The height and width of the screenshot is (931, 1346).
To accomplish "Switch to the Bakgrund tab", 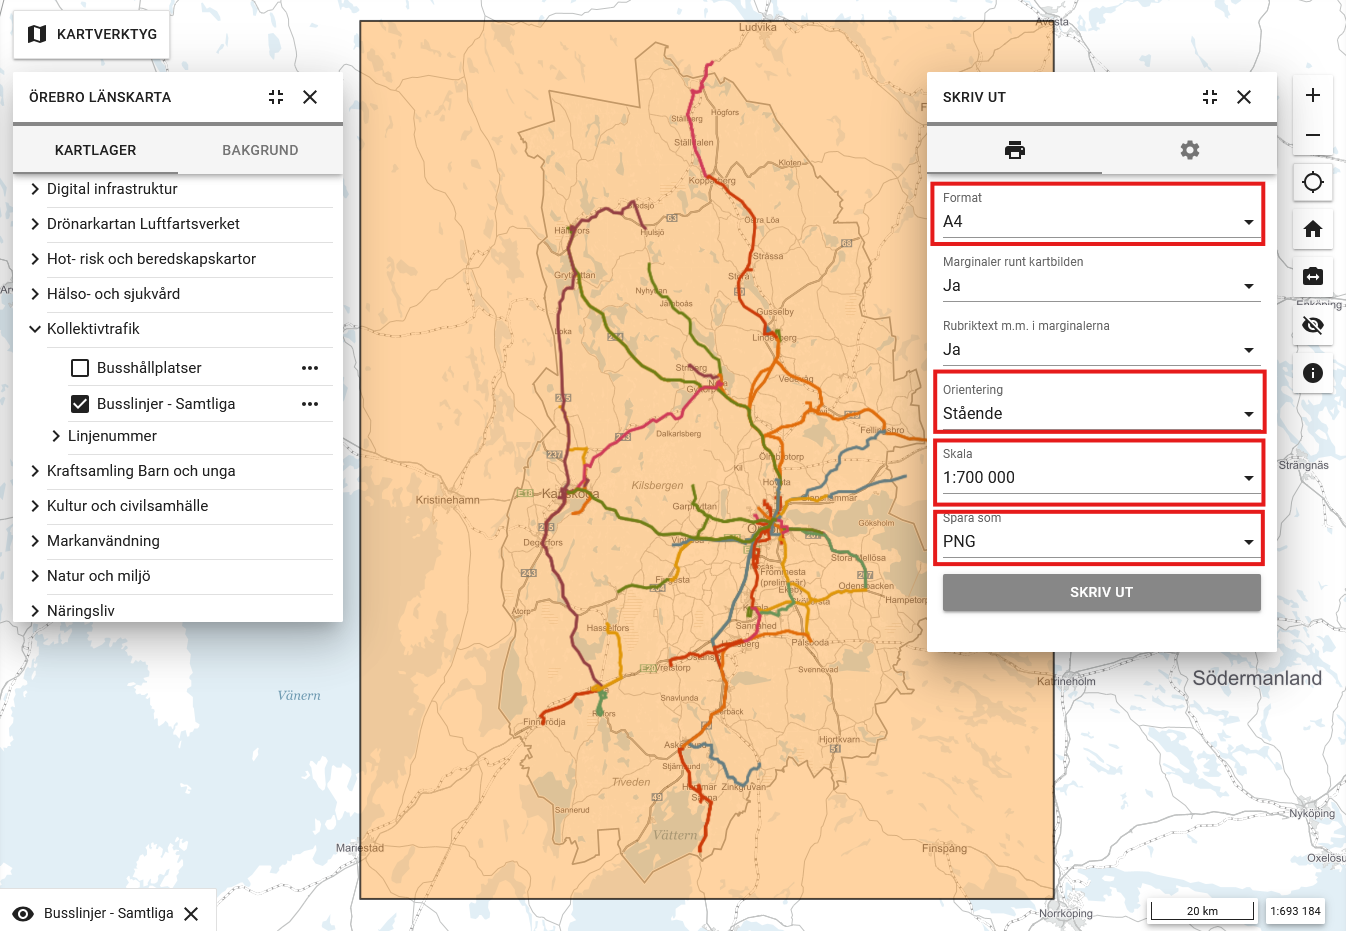I will [260, 150].
